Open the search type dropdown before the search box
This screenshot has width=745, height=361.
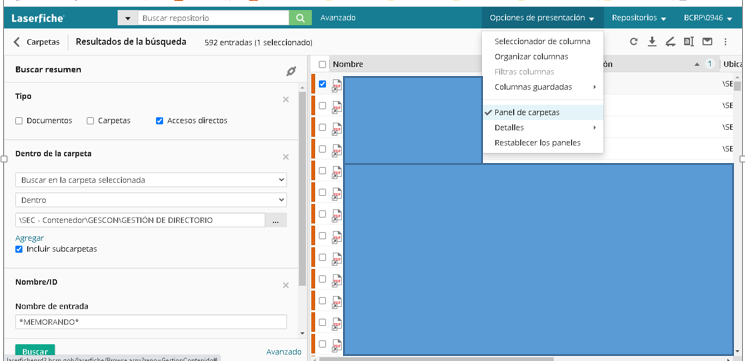[127, 18]
